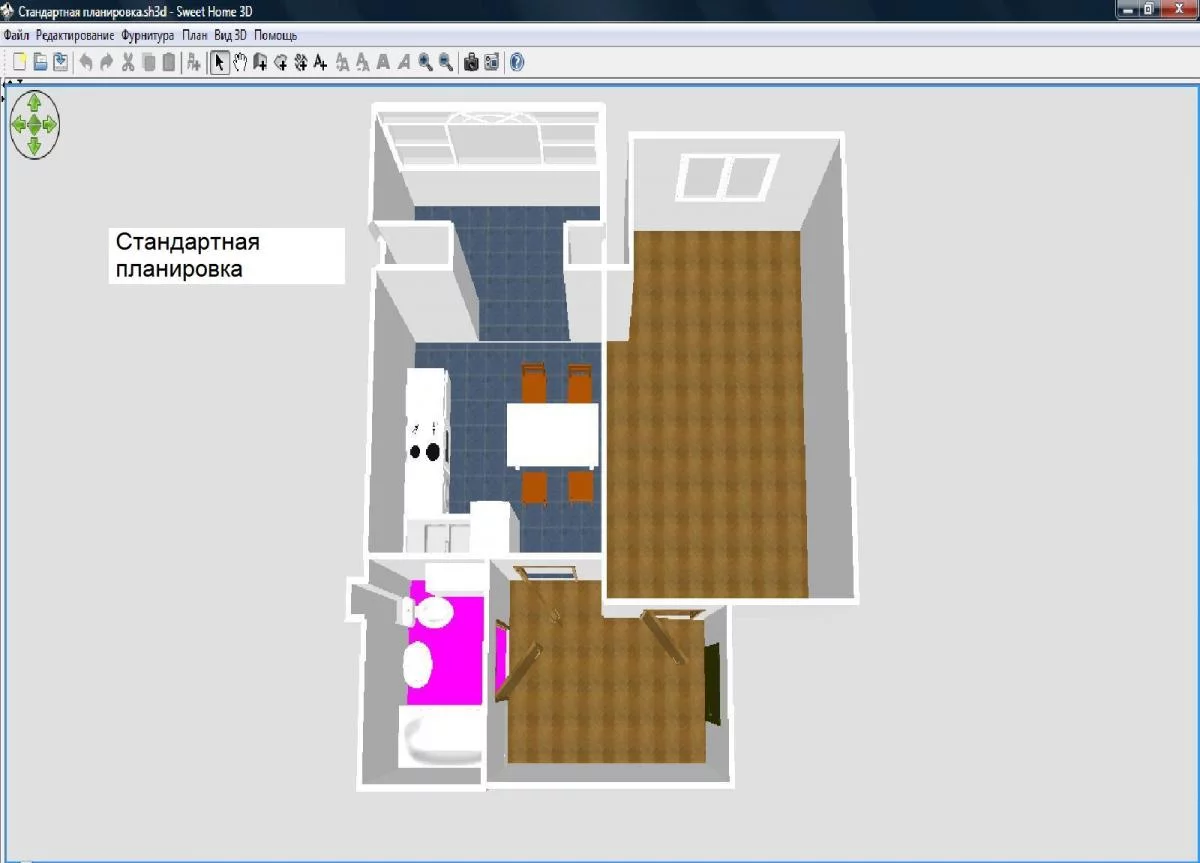The image size is (1200, 863).
Task: Choose the Create walls tool
Action: click(260, 62)
